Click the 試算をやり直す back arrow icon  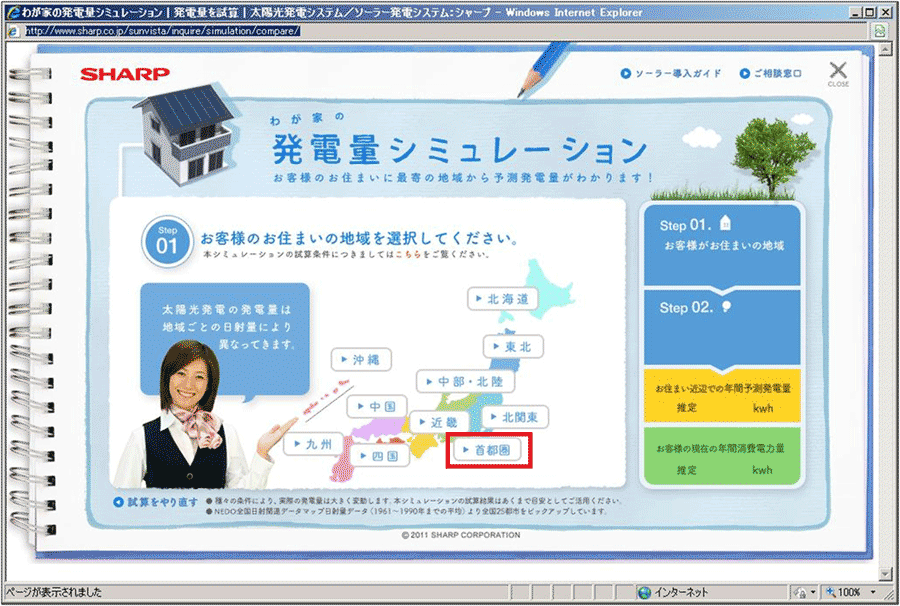pyautogui.click(x=118, y=502)
